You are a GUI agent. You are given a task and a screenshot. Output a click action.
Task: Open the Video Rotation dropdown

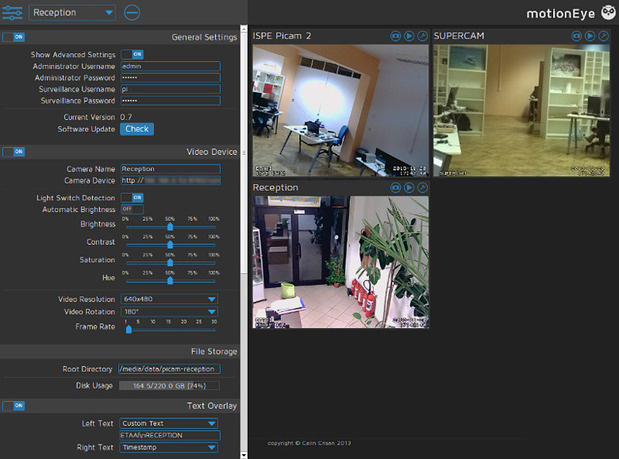169,312
